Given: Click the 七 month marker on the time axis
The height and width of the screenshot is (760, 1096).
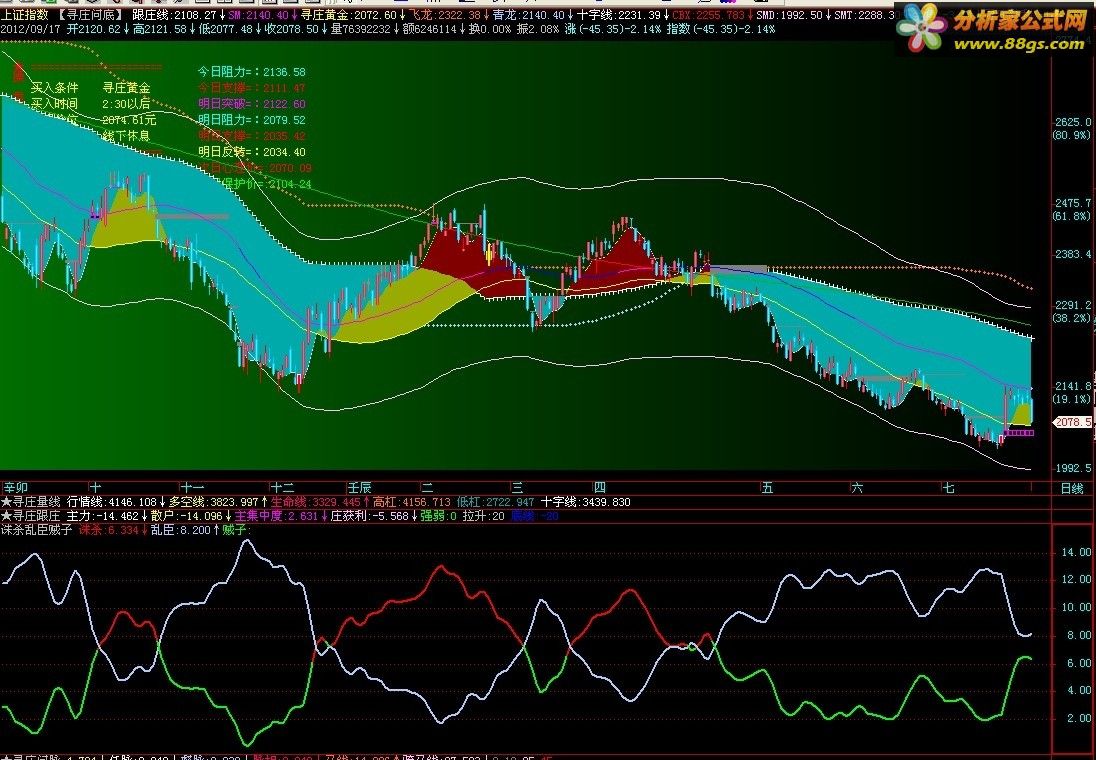Looking at the screenshot, I should tap(949, 488).
